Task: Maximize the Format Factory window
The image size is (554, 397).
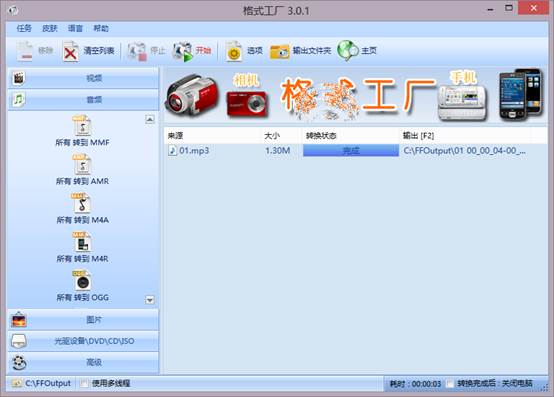Action: [x=509, y=8]
